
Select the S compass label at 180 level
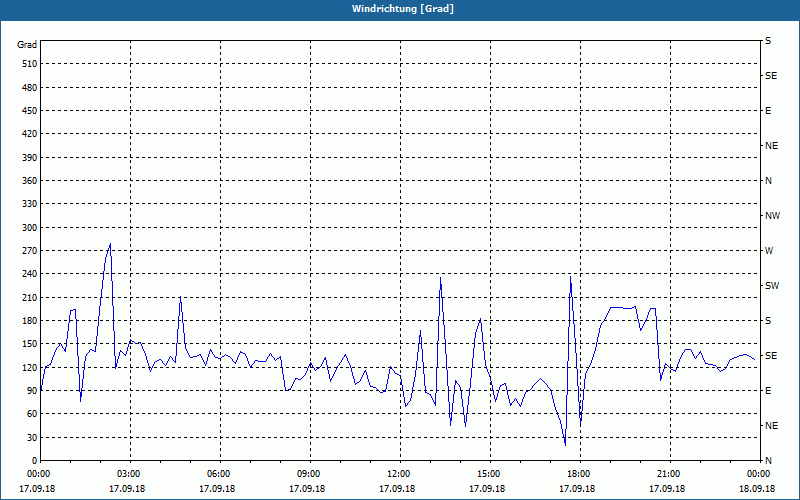tap(768, 320)
